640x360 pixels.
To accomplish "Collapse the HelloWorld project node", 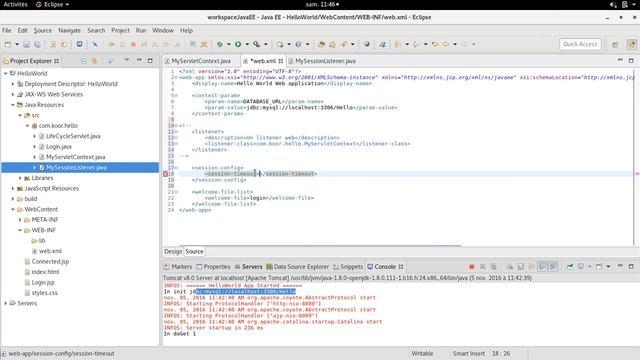I will pos(6,73).
